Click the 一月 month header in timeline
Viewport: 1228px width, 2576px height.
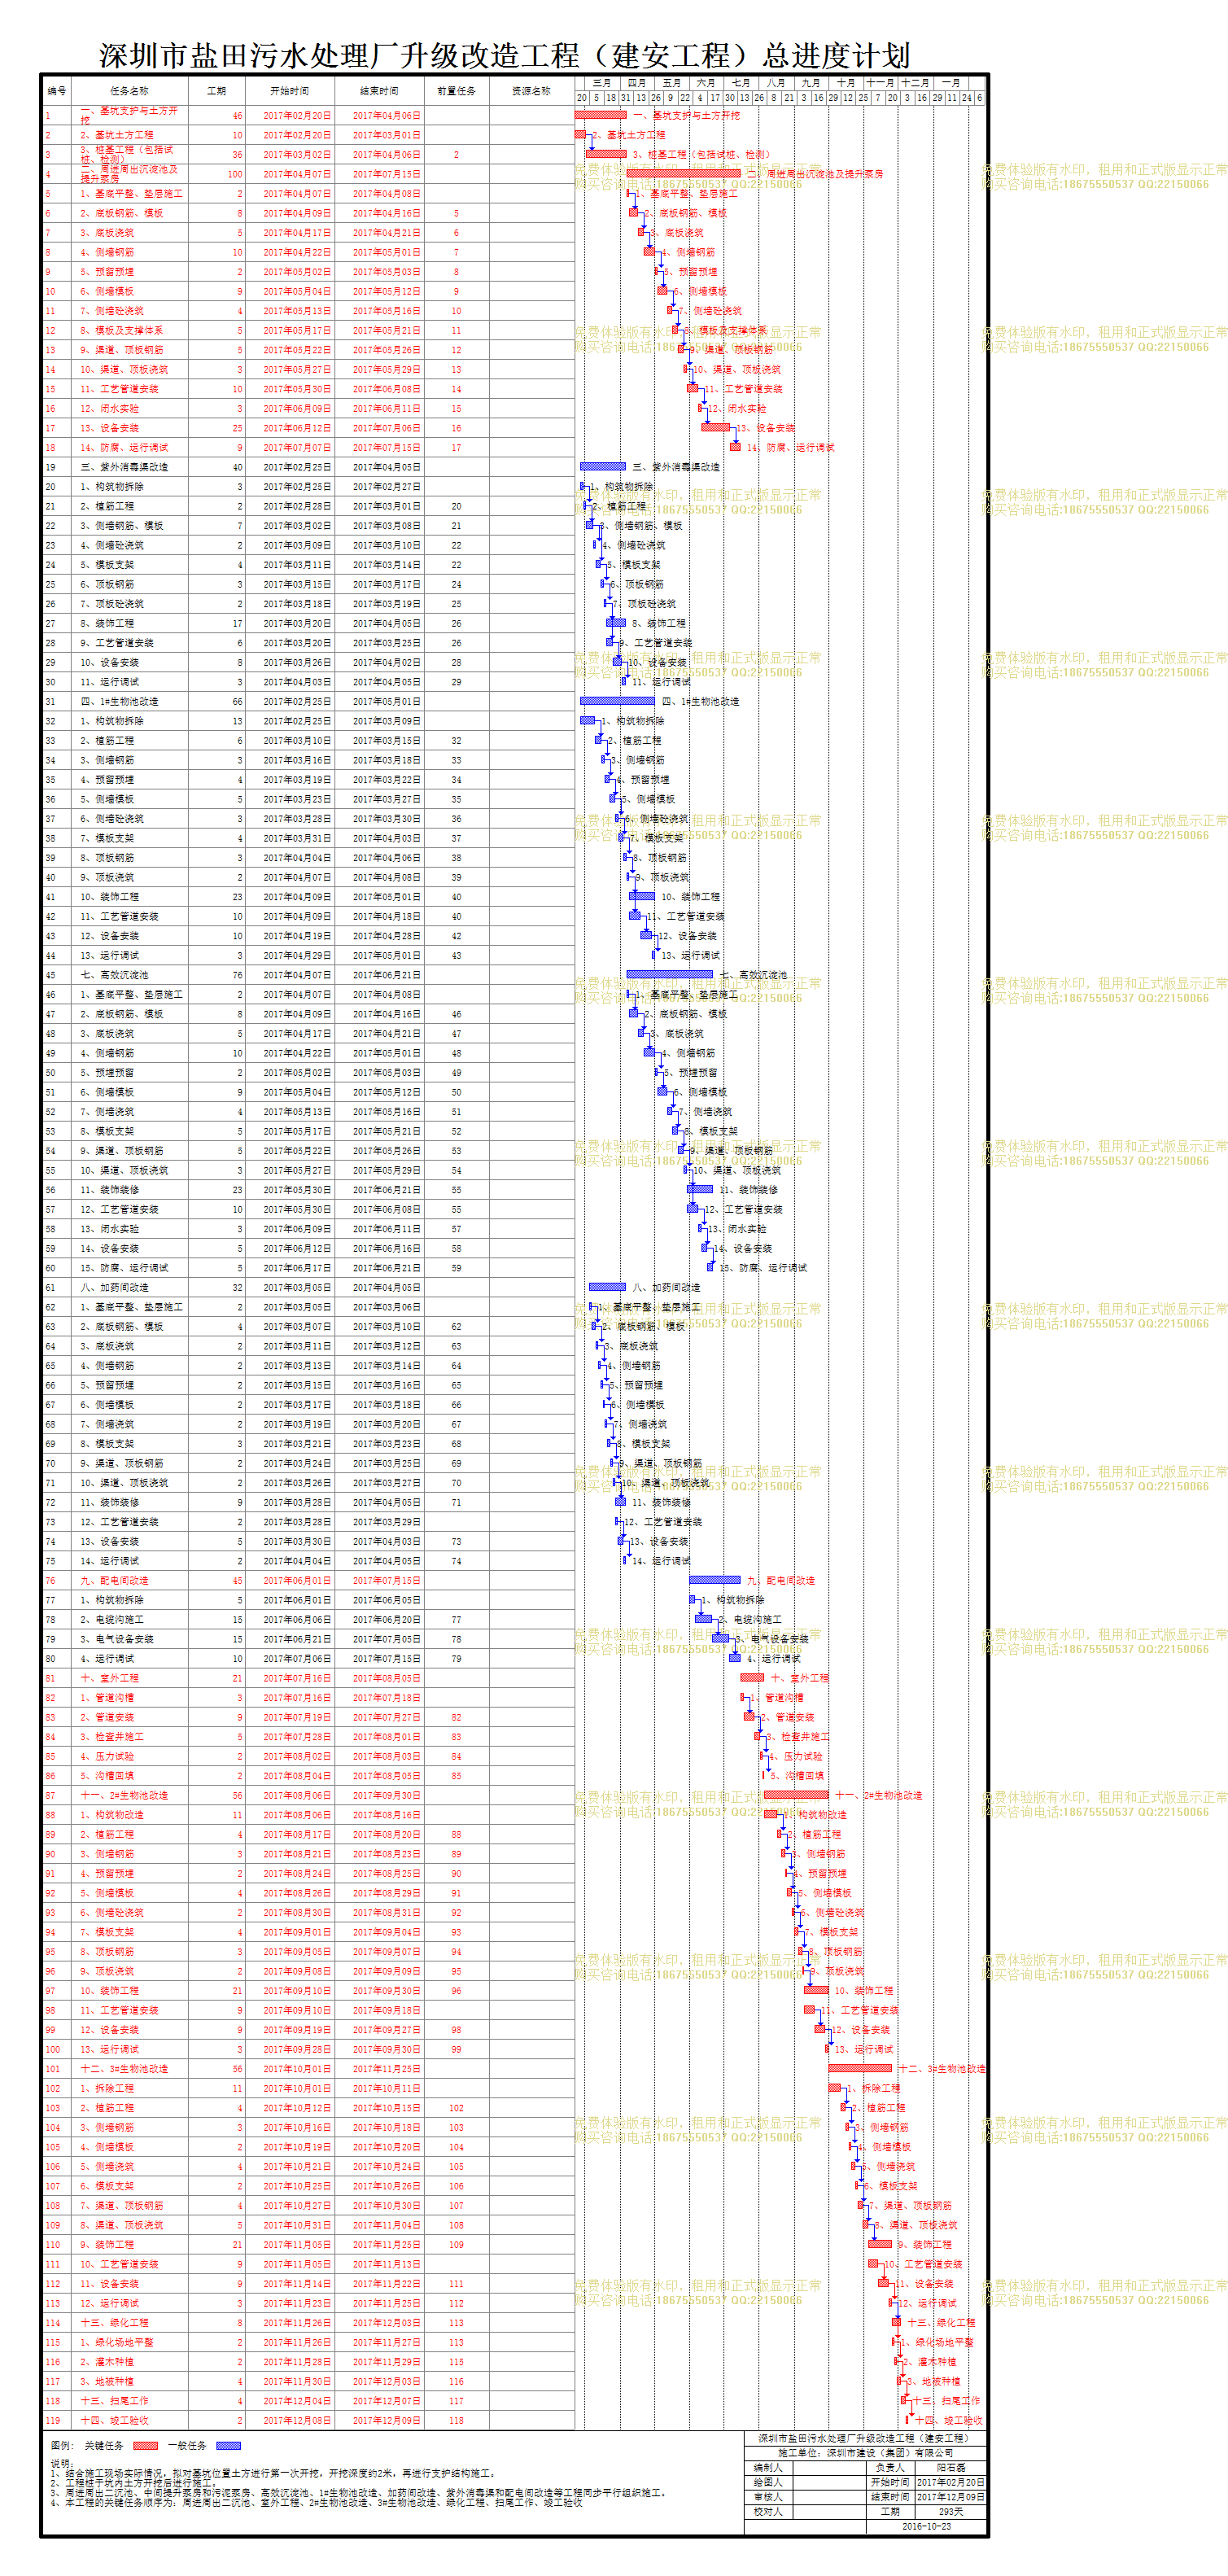coord(951,82)
